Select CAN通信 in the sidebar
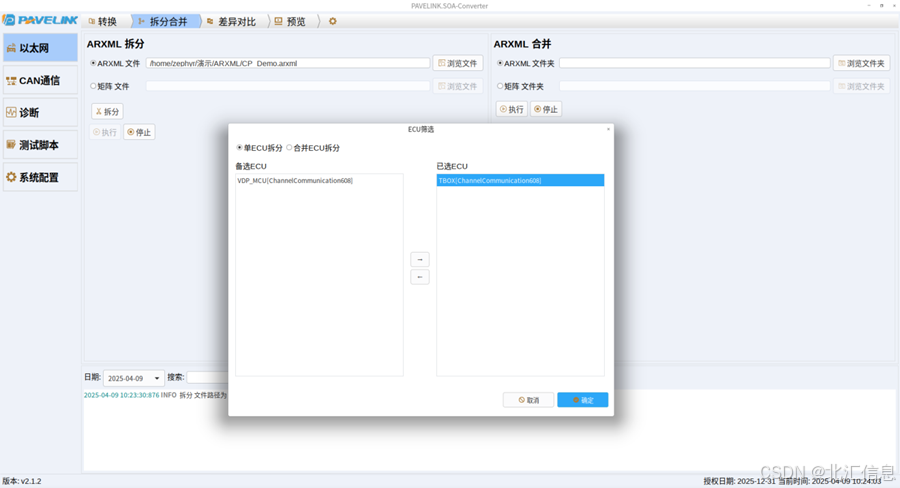 click(x=40, y=80)
